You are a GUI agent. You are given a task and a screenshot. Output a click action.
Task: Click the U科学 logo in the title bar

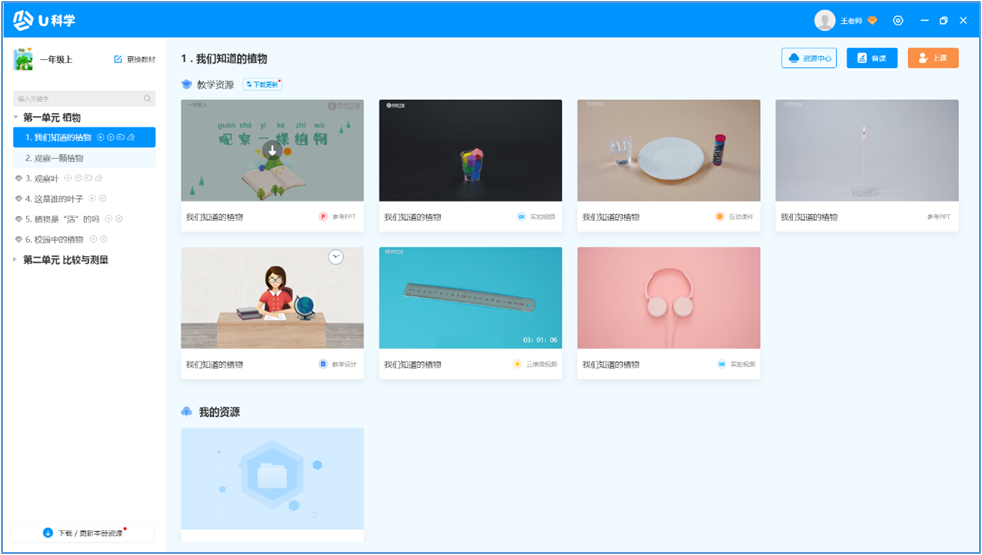(x=45, y=20)
